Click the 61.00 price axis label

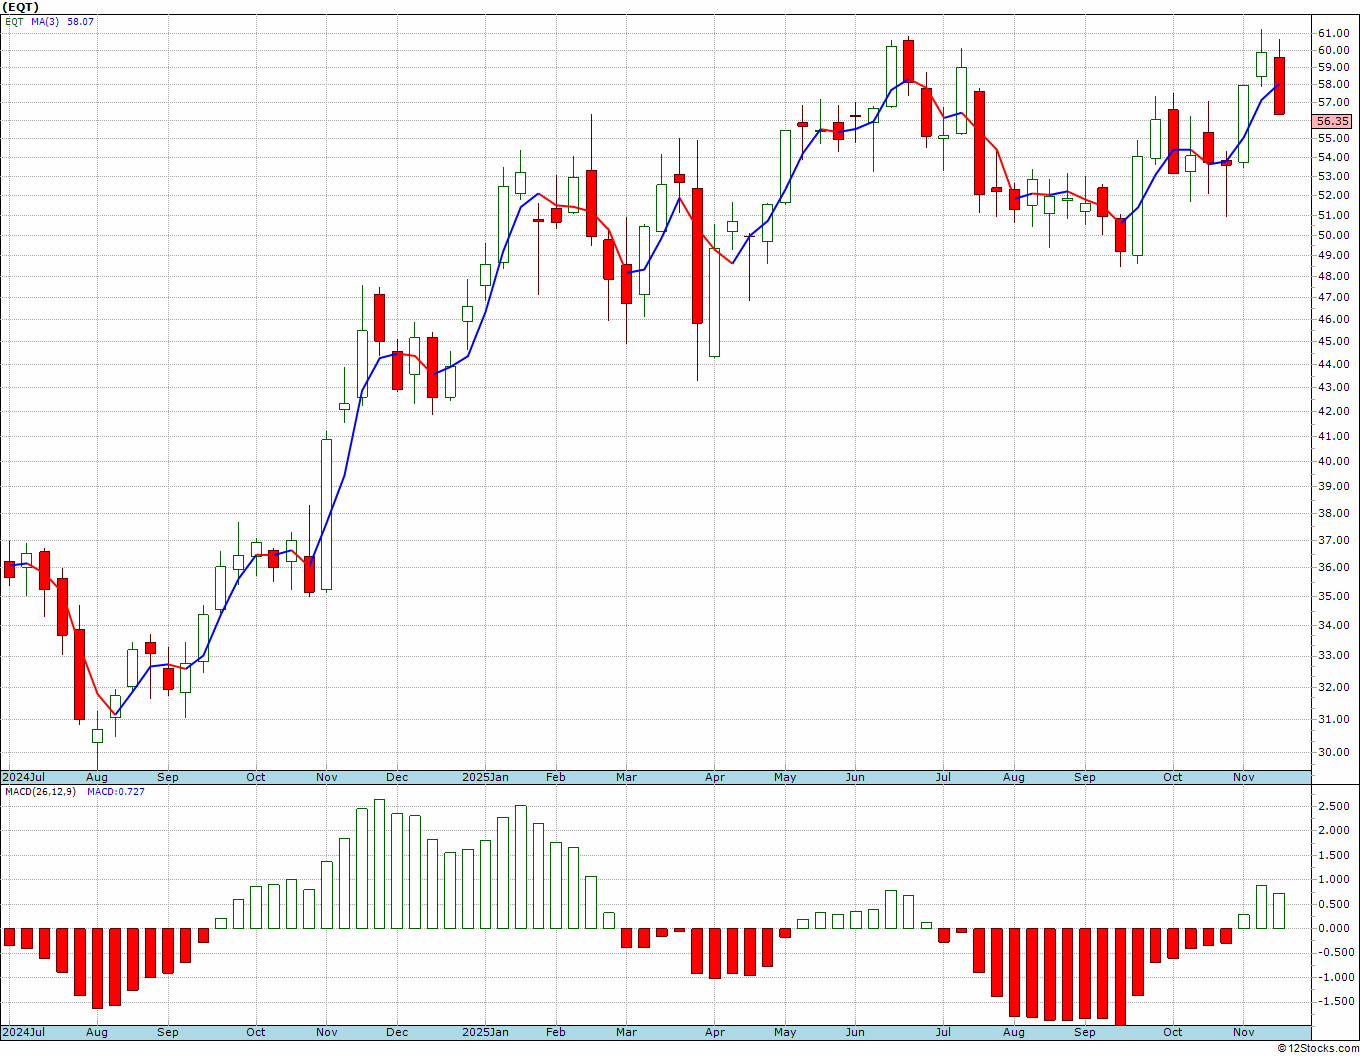pyautogui.click(x=1333, y=32)
